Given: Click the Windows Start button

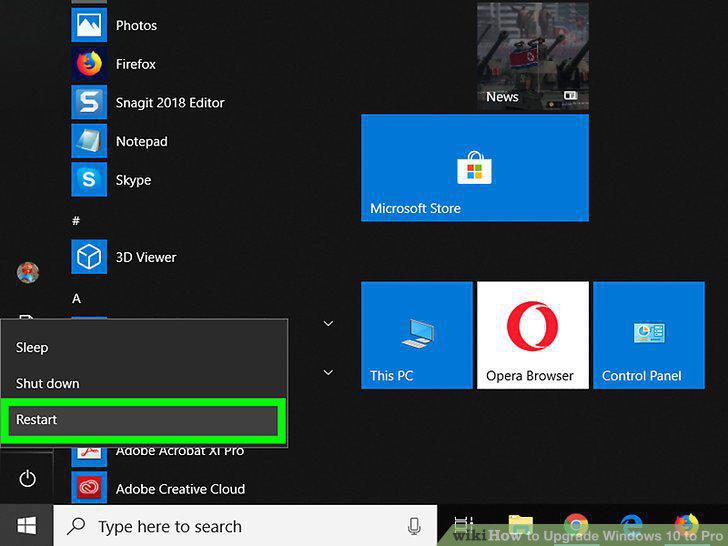Looking at the screenshot, I should (x=26, y=526).
